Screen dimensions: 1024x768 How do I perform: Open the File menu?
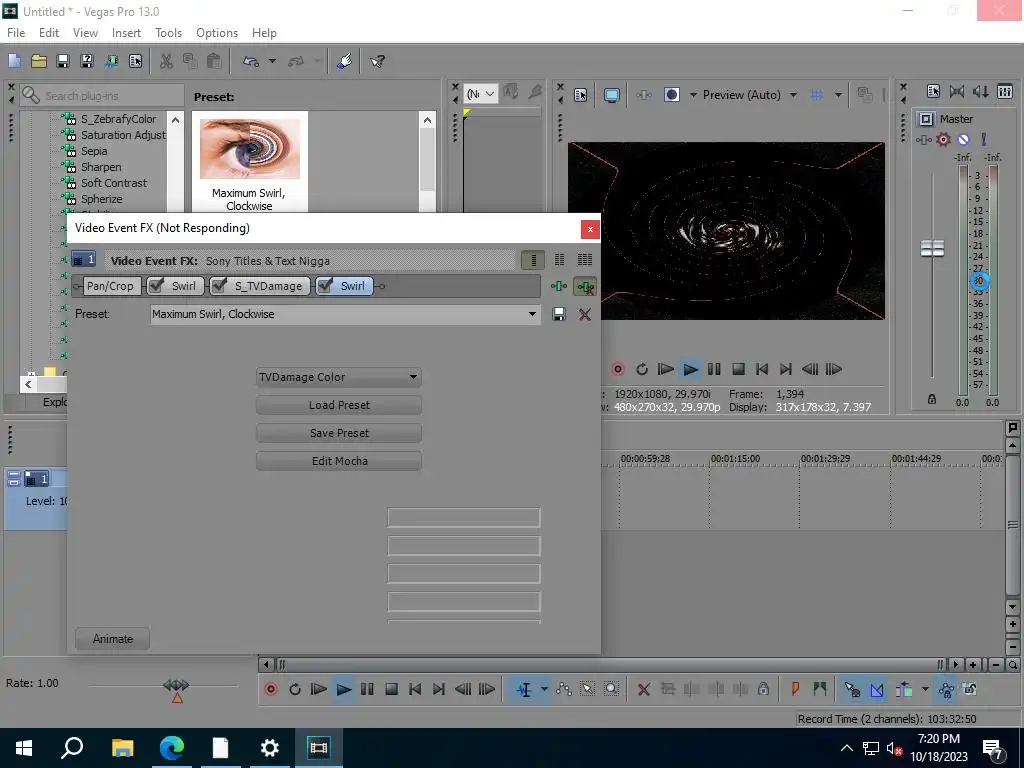click(x=16, y=33)
